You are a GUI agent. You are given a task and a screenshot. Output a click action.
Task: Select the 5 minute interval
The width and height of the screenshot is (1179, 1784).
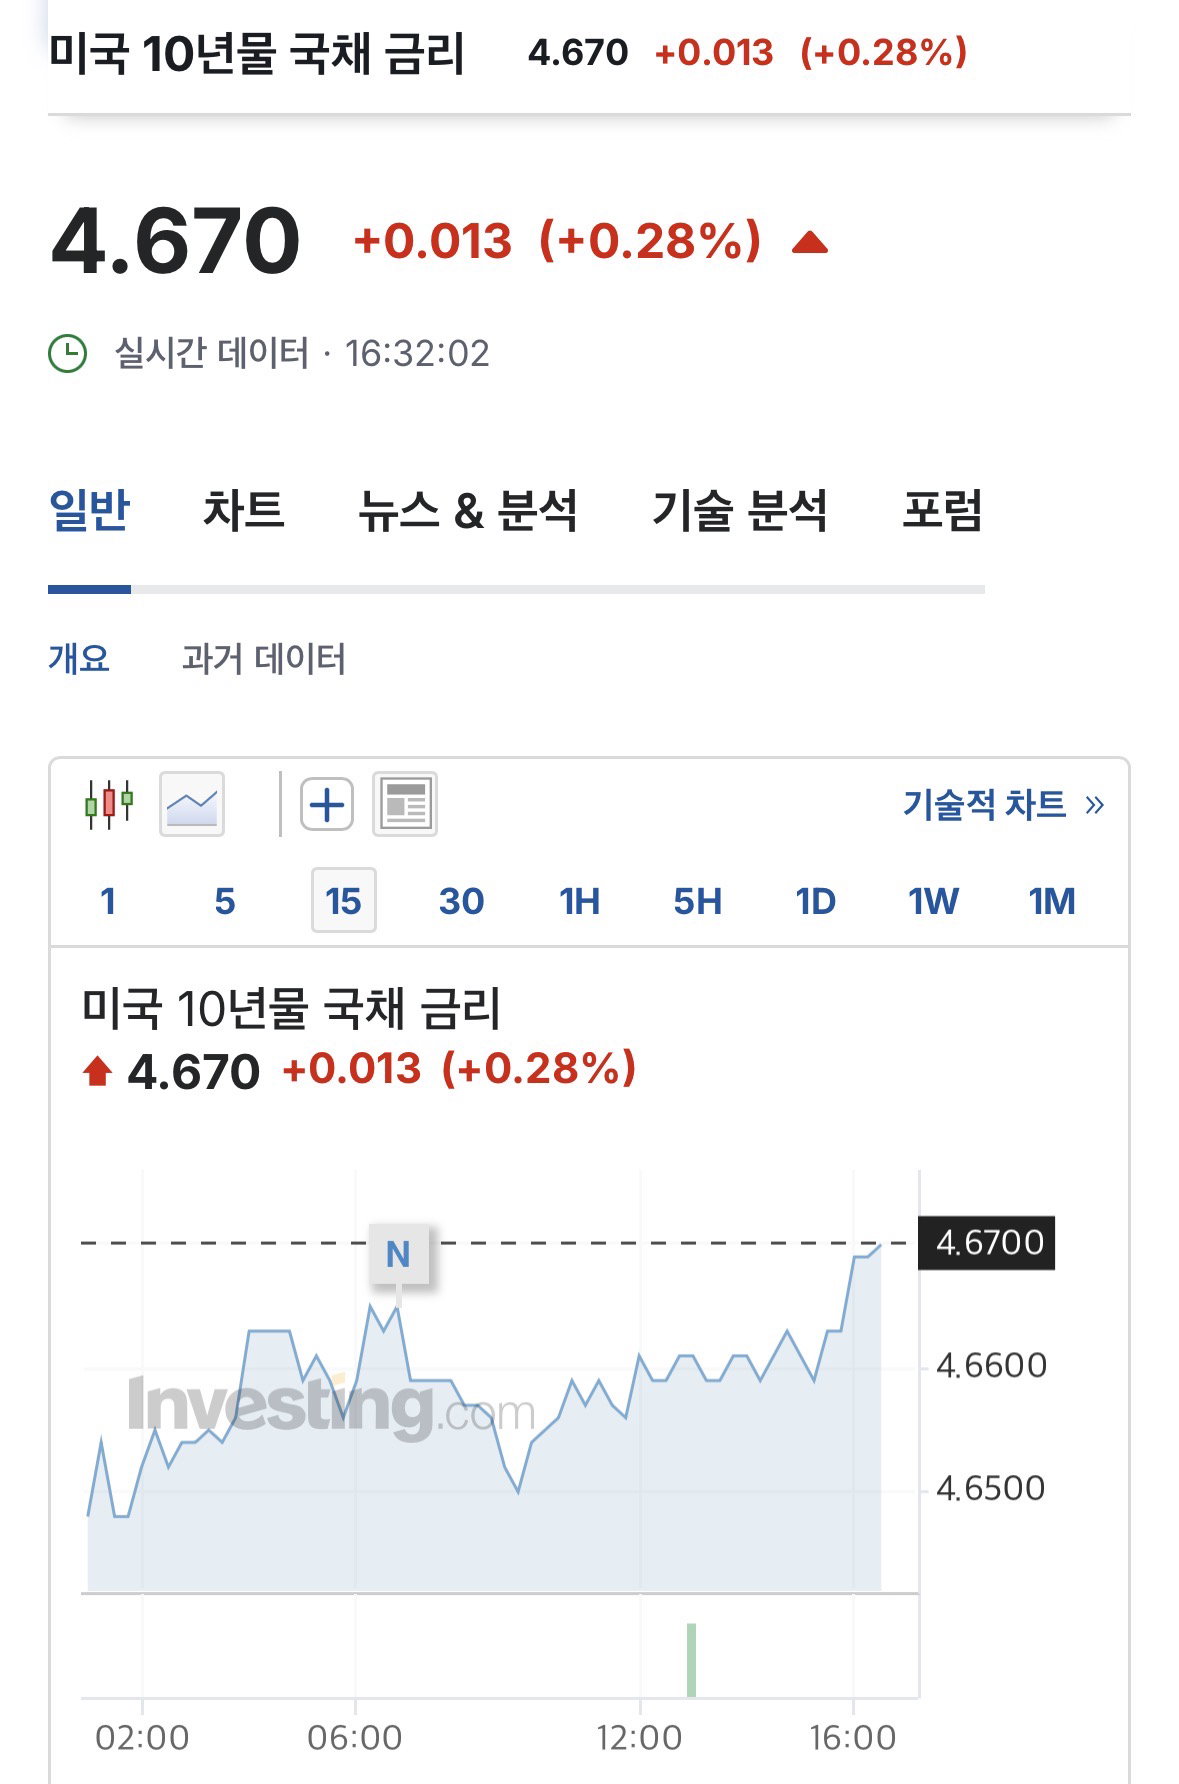point(225,901)
